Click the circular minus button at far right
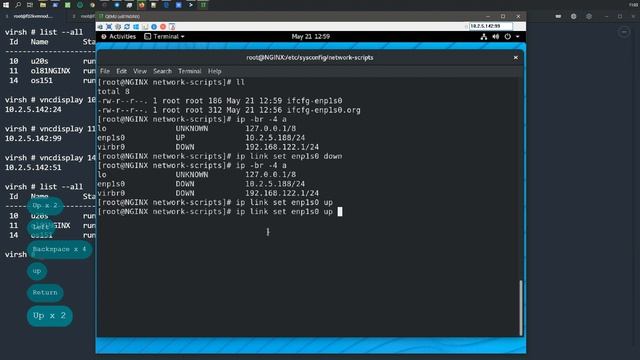 click(624, 32)
